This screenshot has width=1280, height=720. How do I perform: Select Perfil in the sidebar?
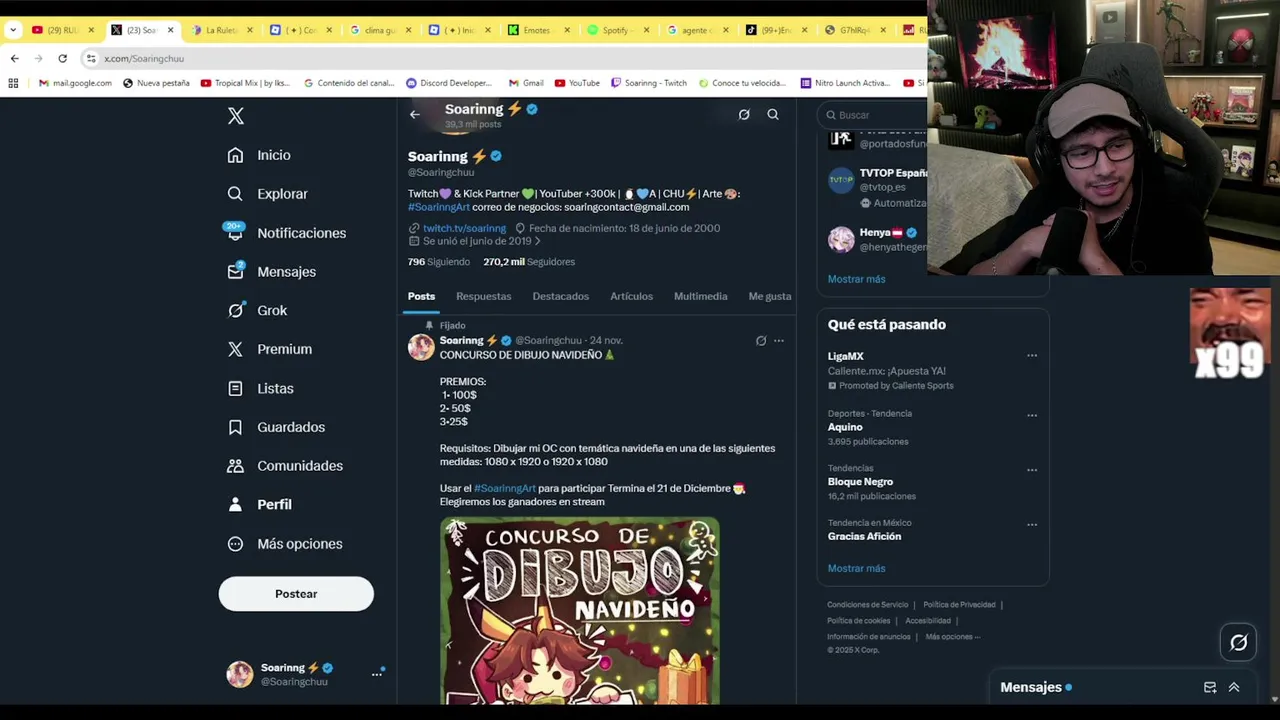coord(259,505)
